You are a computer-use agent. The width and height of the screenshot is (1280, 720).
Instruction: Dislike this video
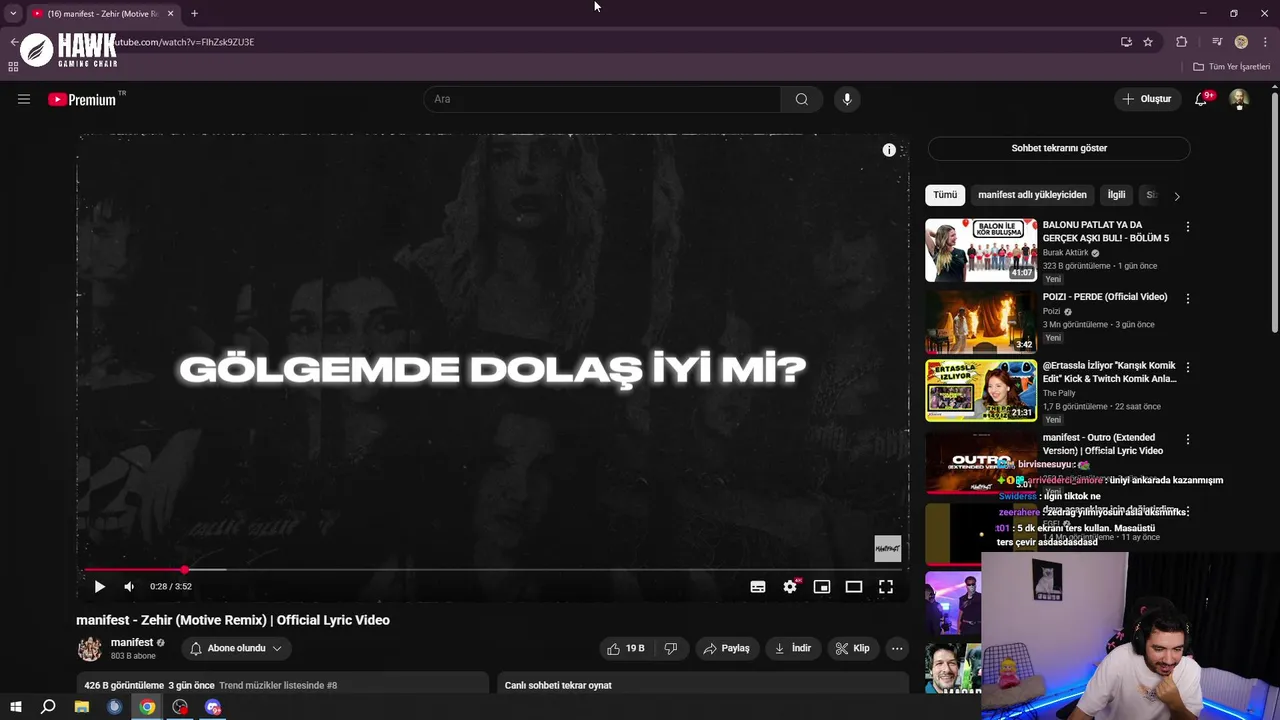[670, 648]
